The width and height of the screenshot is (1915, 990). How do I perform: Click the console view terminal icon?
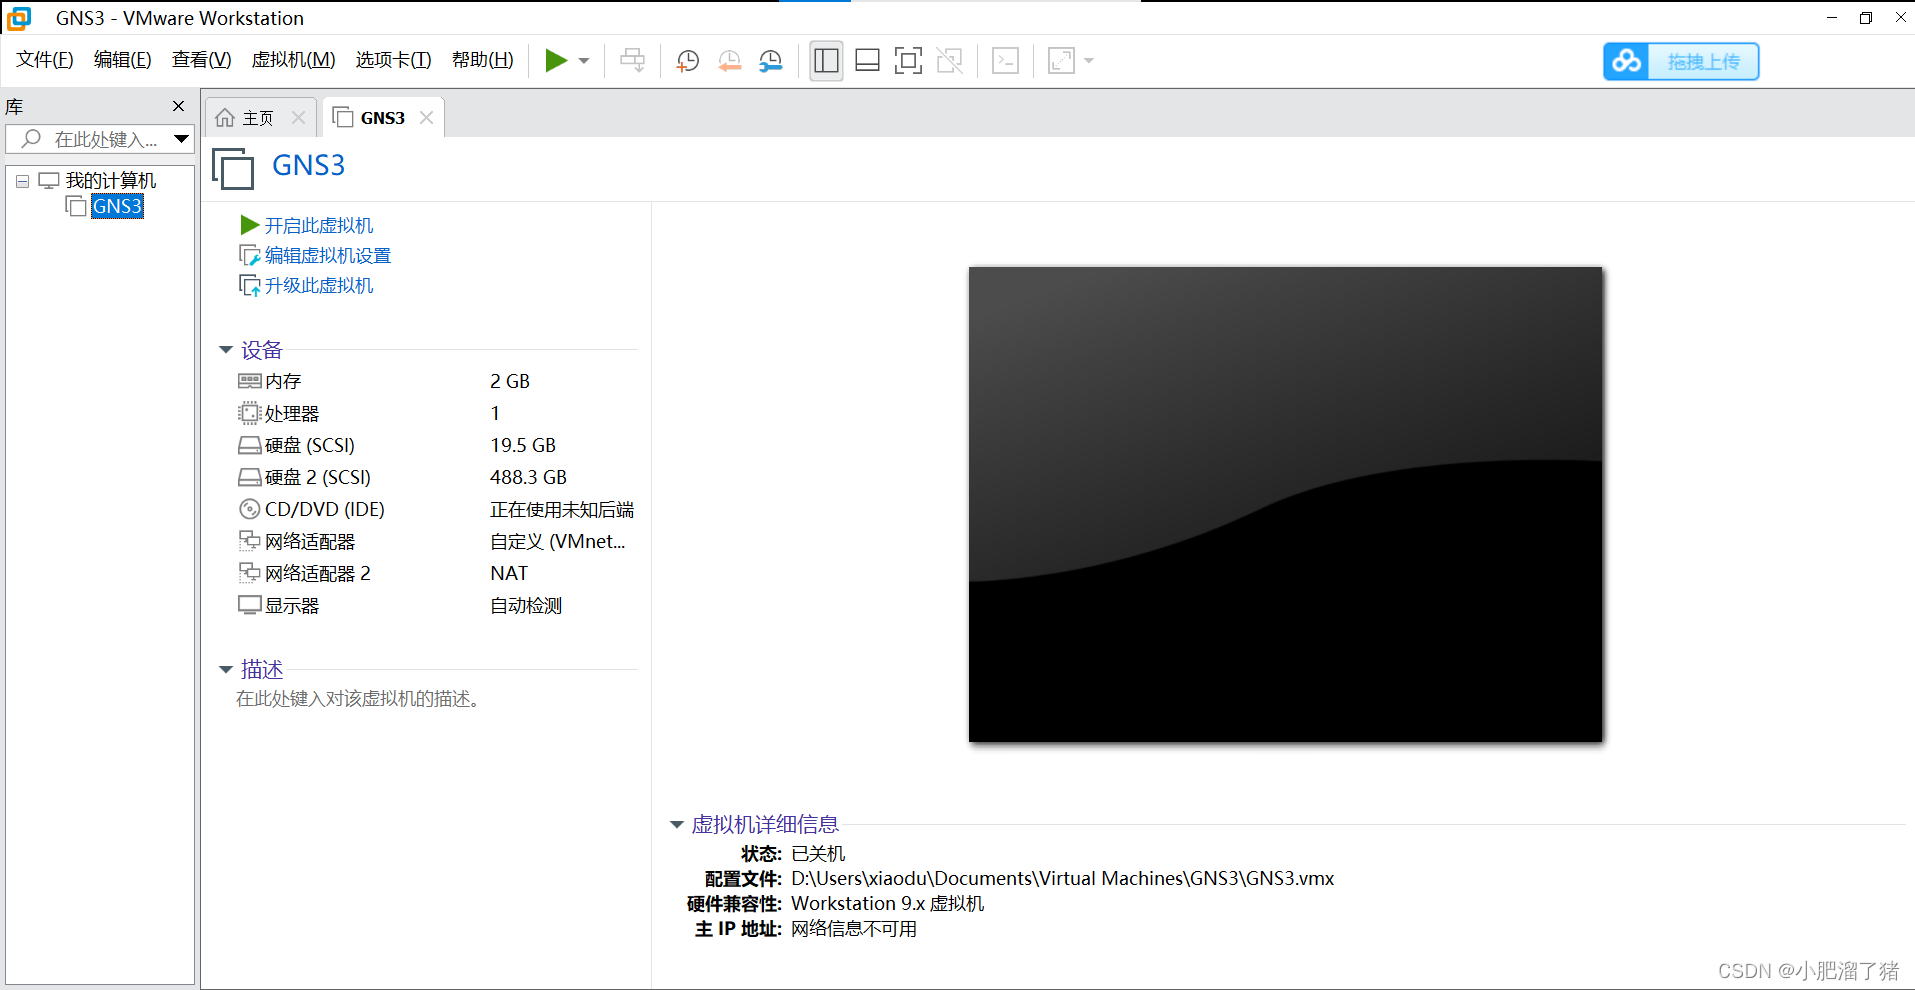click(1005, 61)
